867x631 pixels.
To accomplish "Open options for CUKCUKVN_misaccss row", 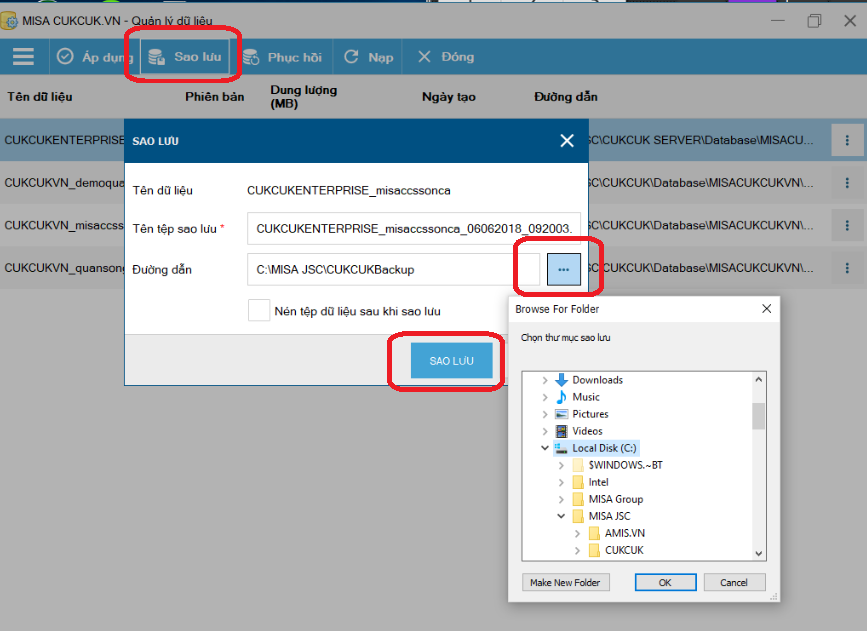I will (x=847, y=225).
